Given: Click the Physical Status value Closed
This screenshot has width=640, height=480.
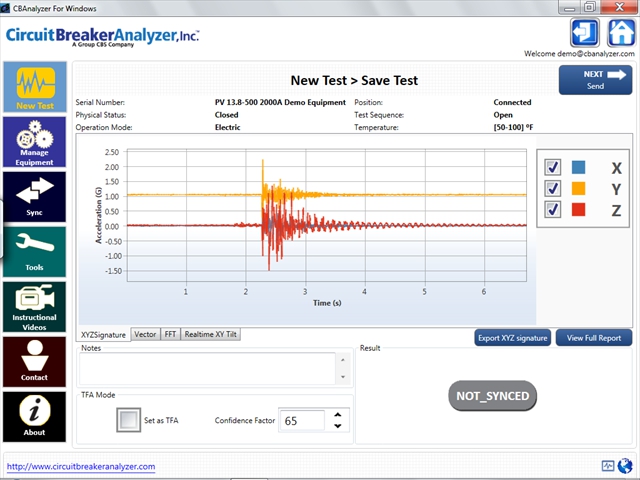Looking at the screenshot, I should (x=227, y=115).
